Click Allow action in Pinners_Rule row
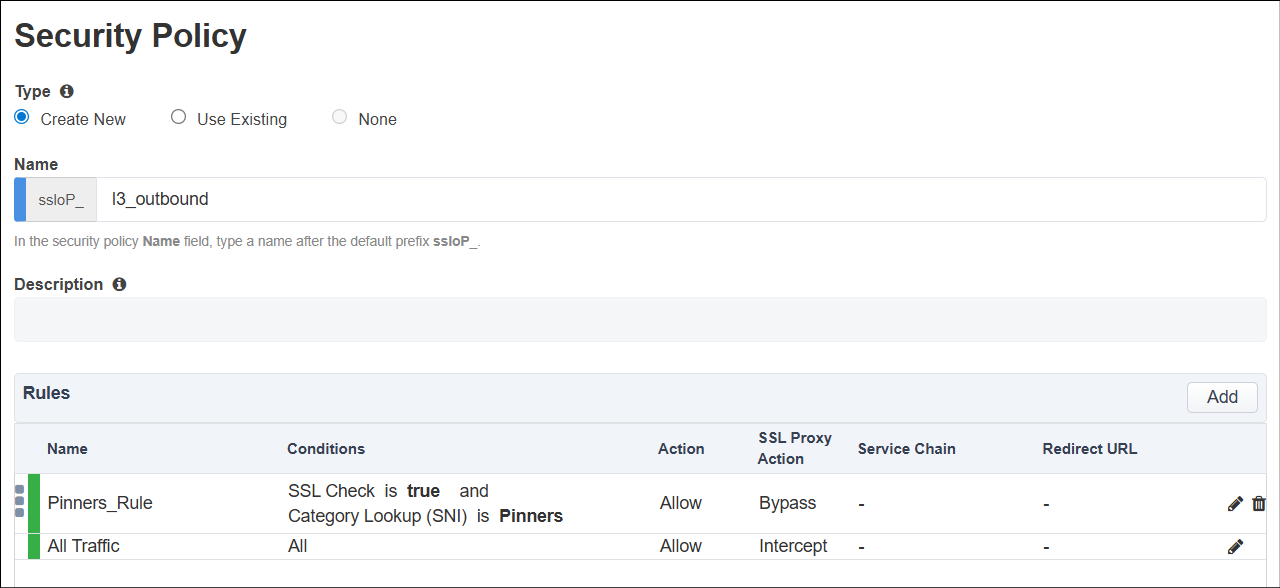 point(681,503)
